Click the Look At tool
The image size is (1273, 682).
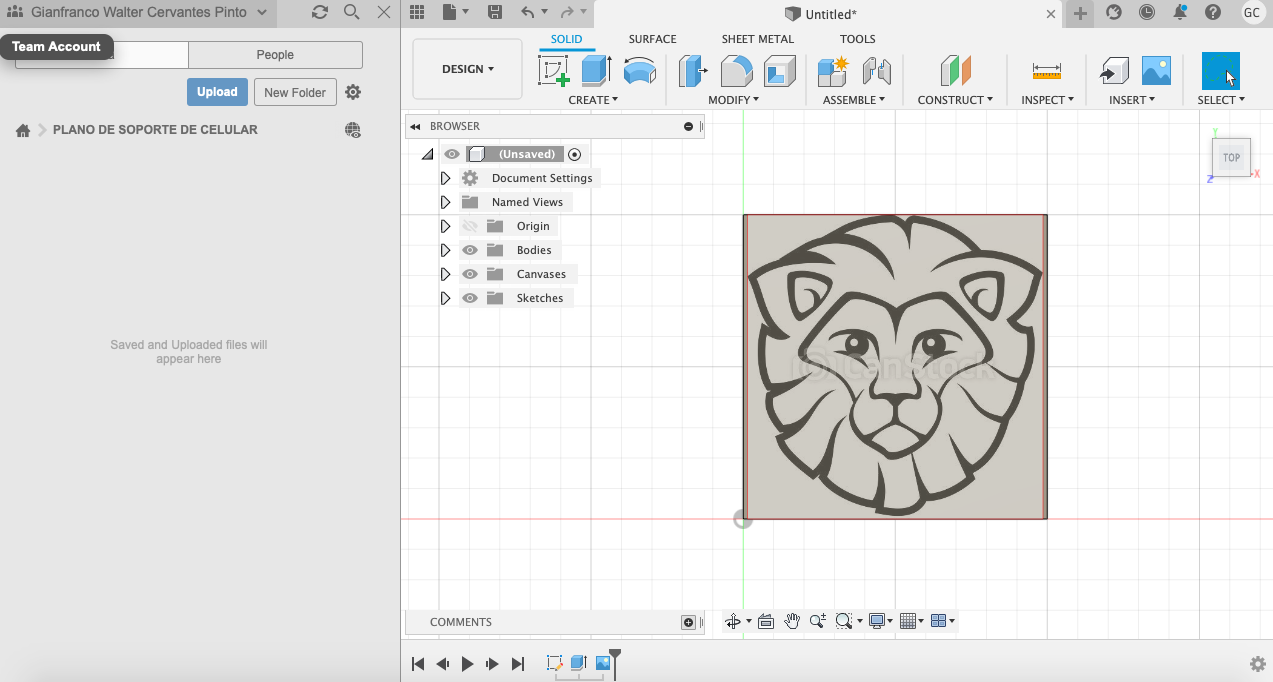(x=766, y=621)
